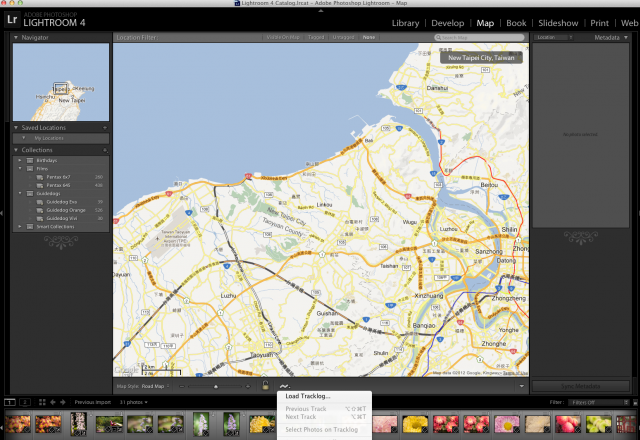Open the 31 photos source dropdown
This screenshot has width=640, height=440.
coord(133,402)
